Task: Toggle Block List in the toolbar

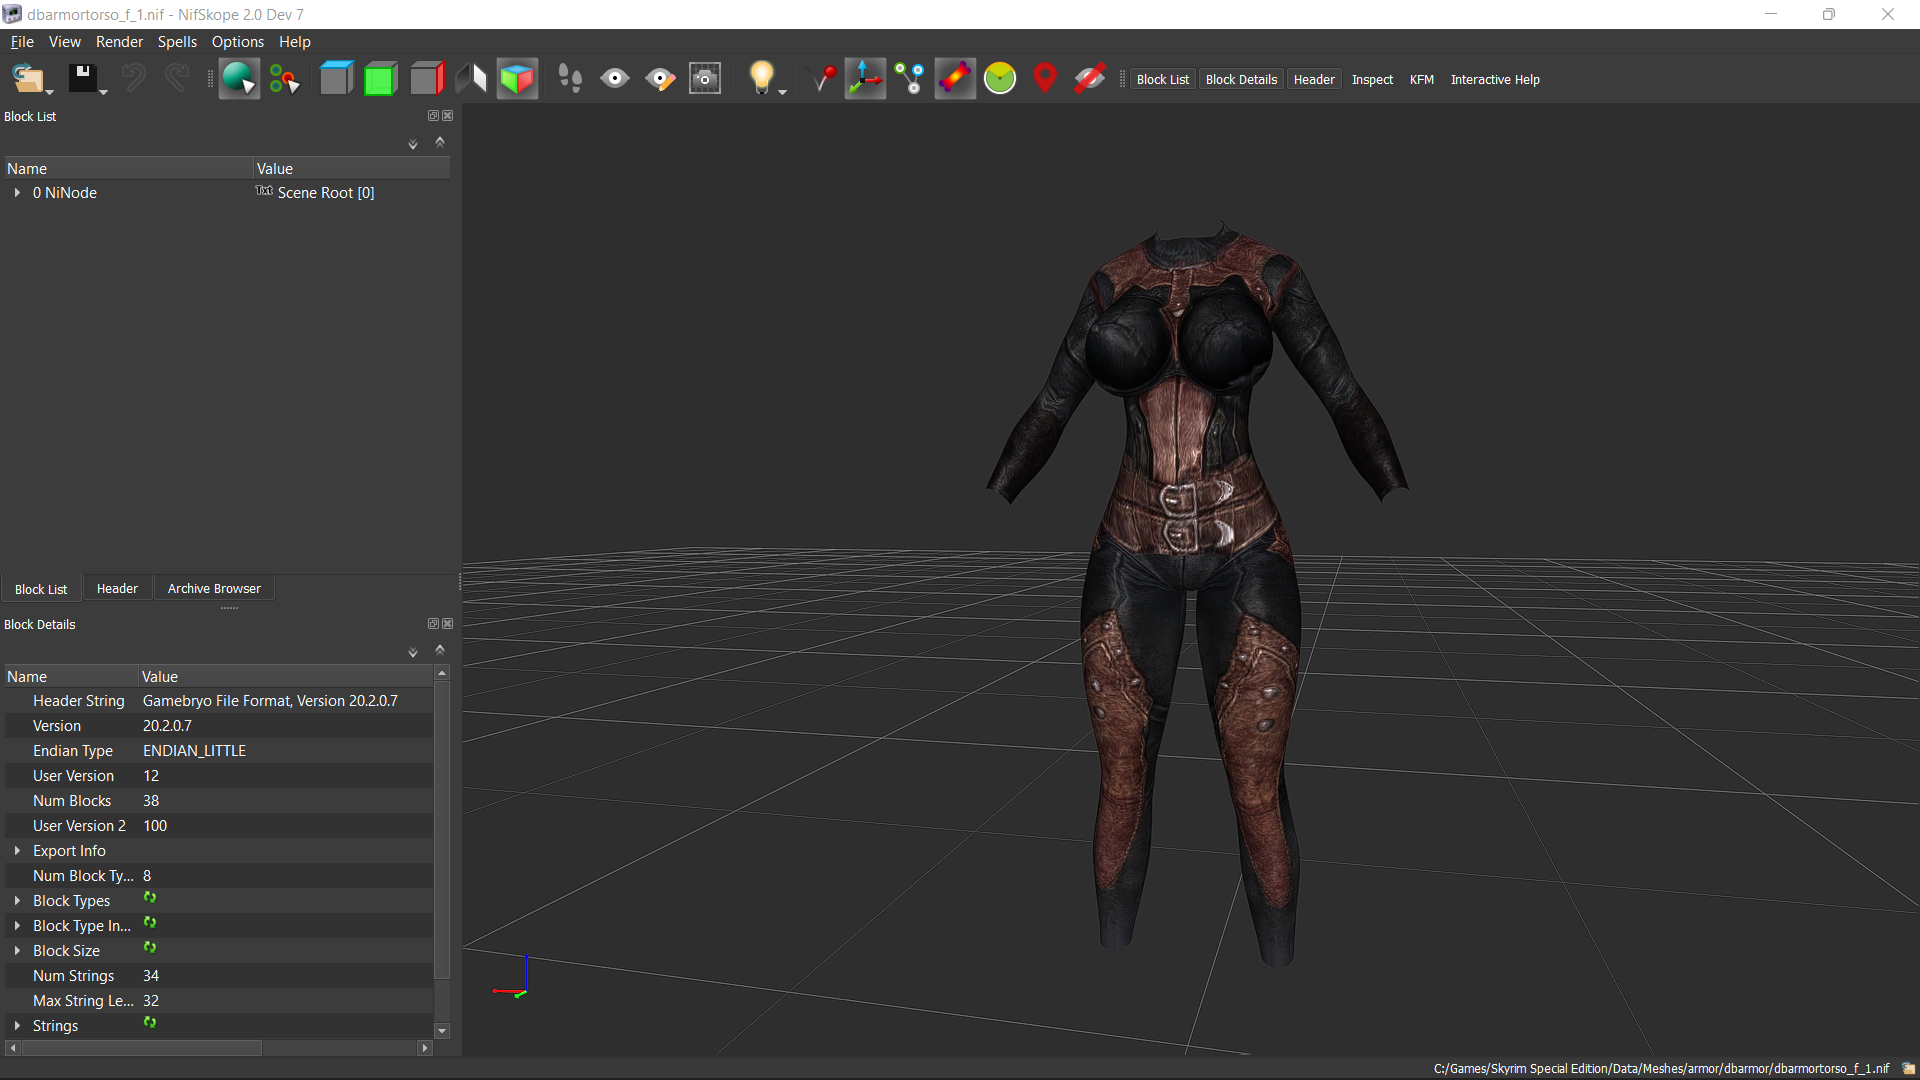Action: click(x=1163, y=80)
